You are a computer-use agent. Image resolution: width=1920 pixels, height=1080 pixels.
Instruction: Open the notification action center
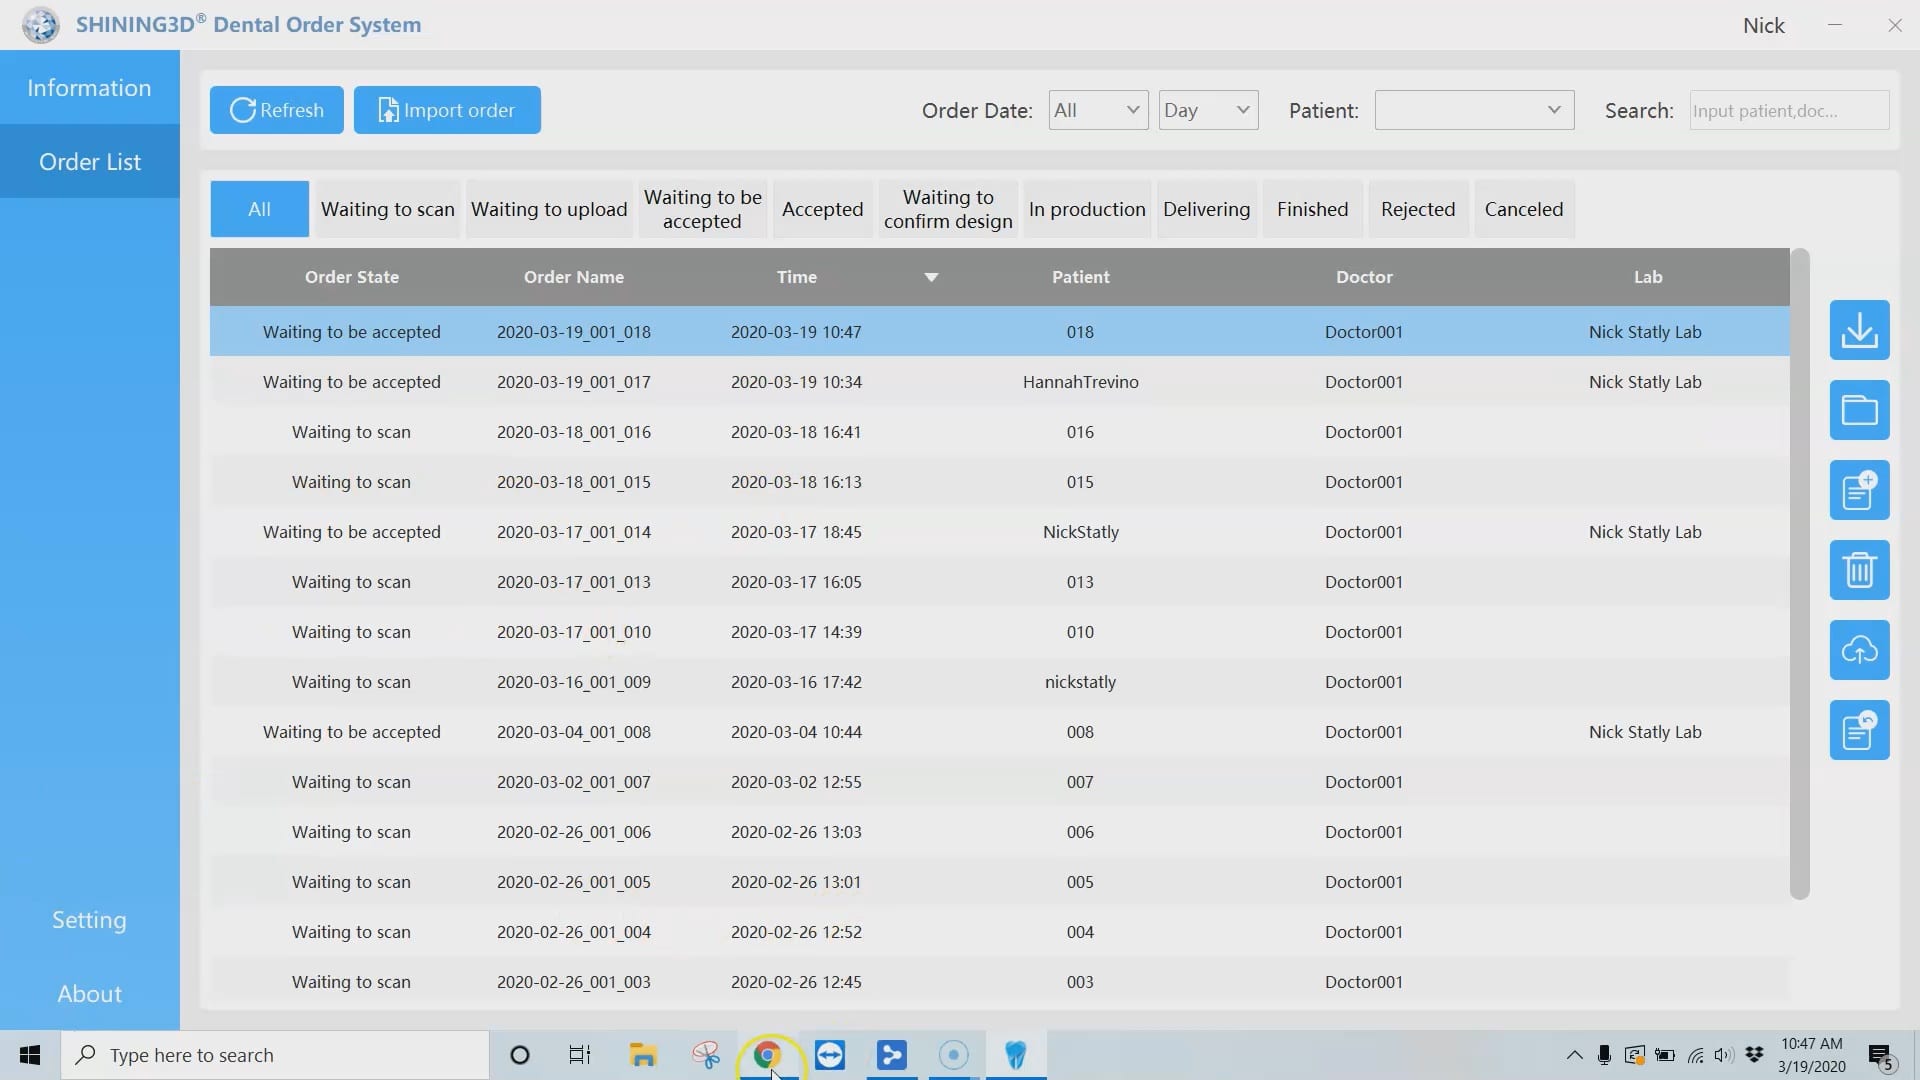[x=1881, y=1056]
